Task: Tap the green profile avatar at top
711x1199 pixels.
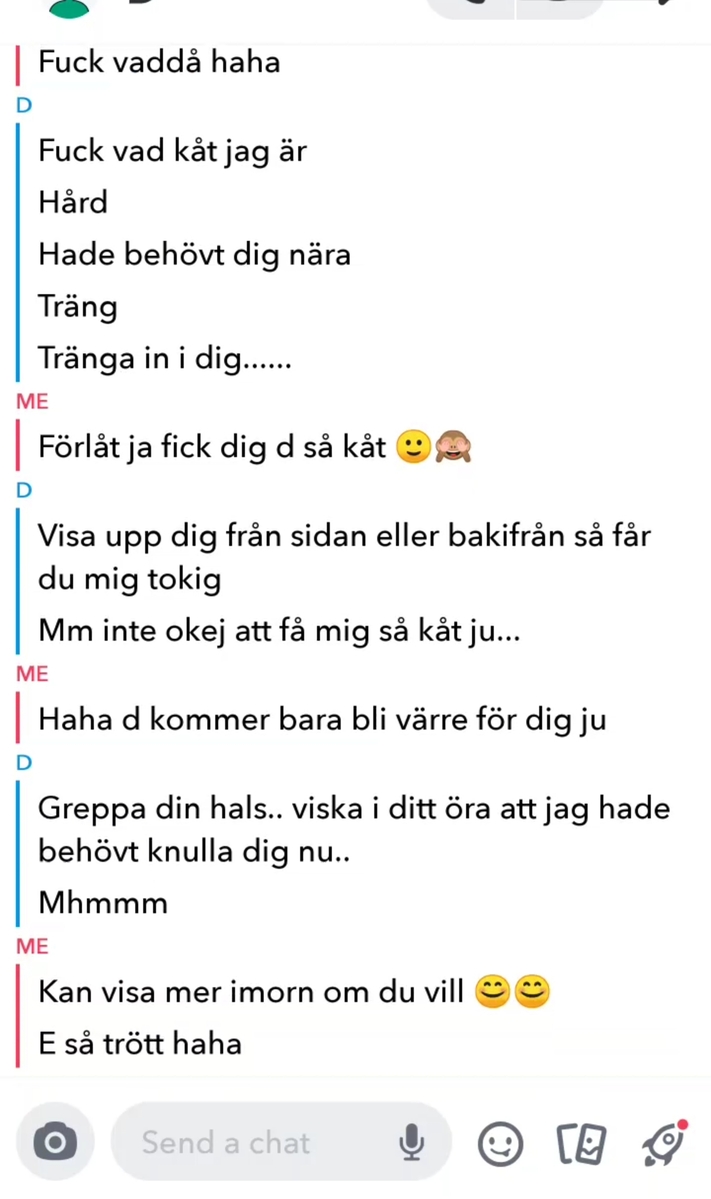Action: coord(69,9)
